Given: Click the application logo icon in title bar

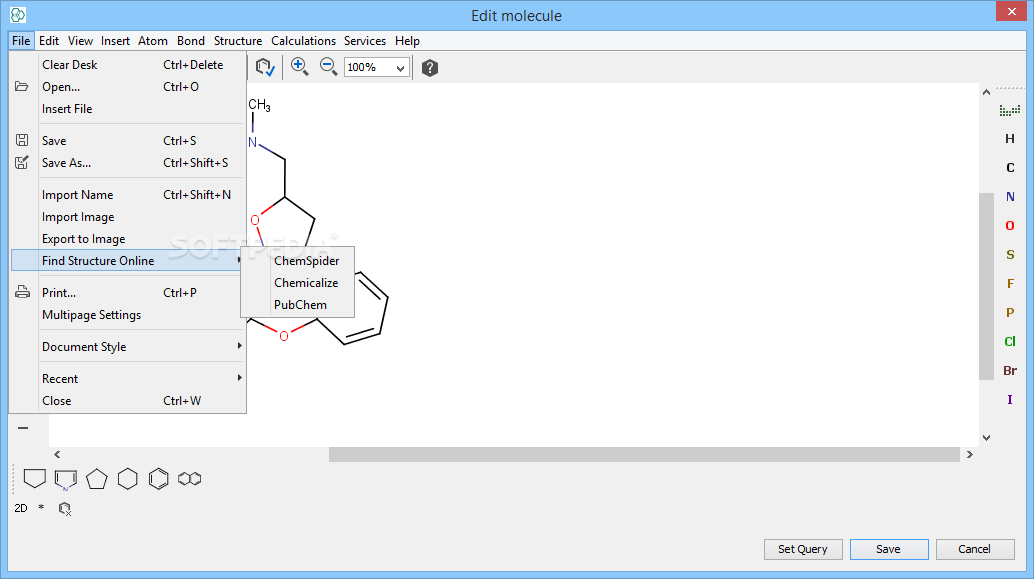Looking at the screenshot, I should click(x=18, y=15).
